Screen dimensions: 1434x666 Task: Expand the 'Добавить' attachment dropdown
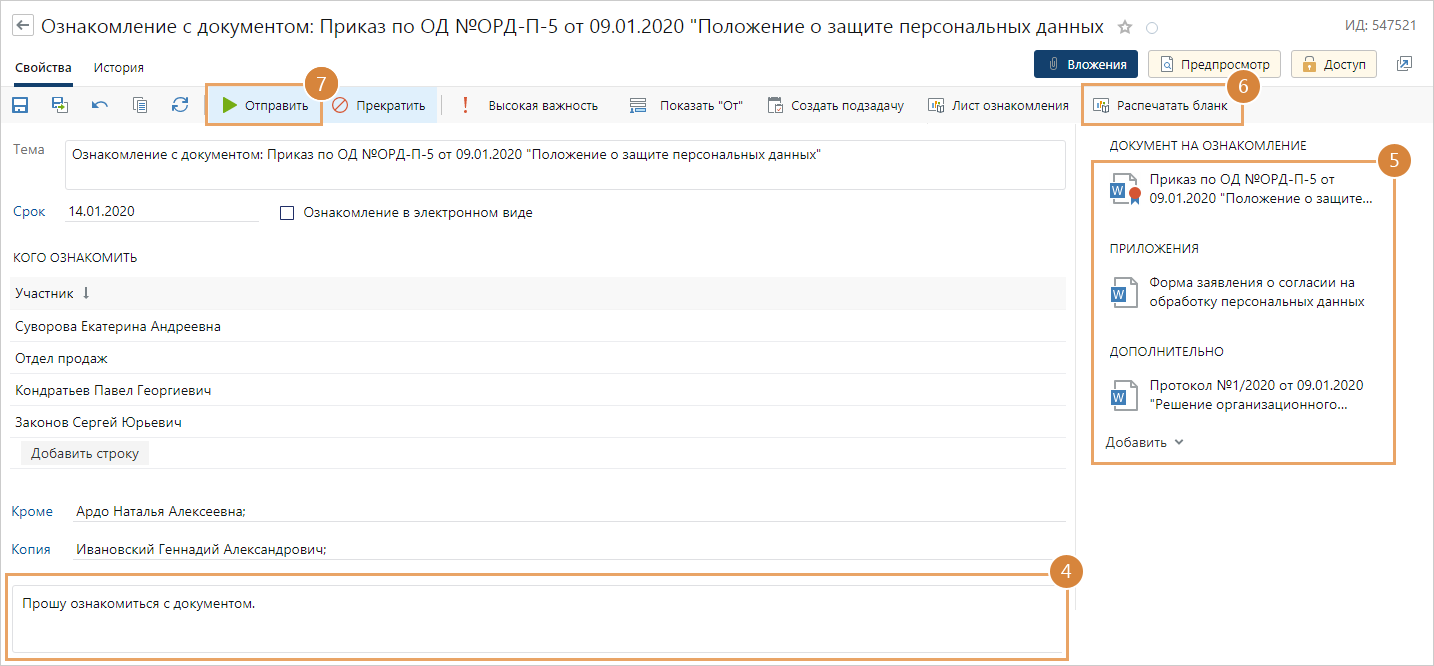click(1145, 442)
